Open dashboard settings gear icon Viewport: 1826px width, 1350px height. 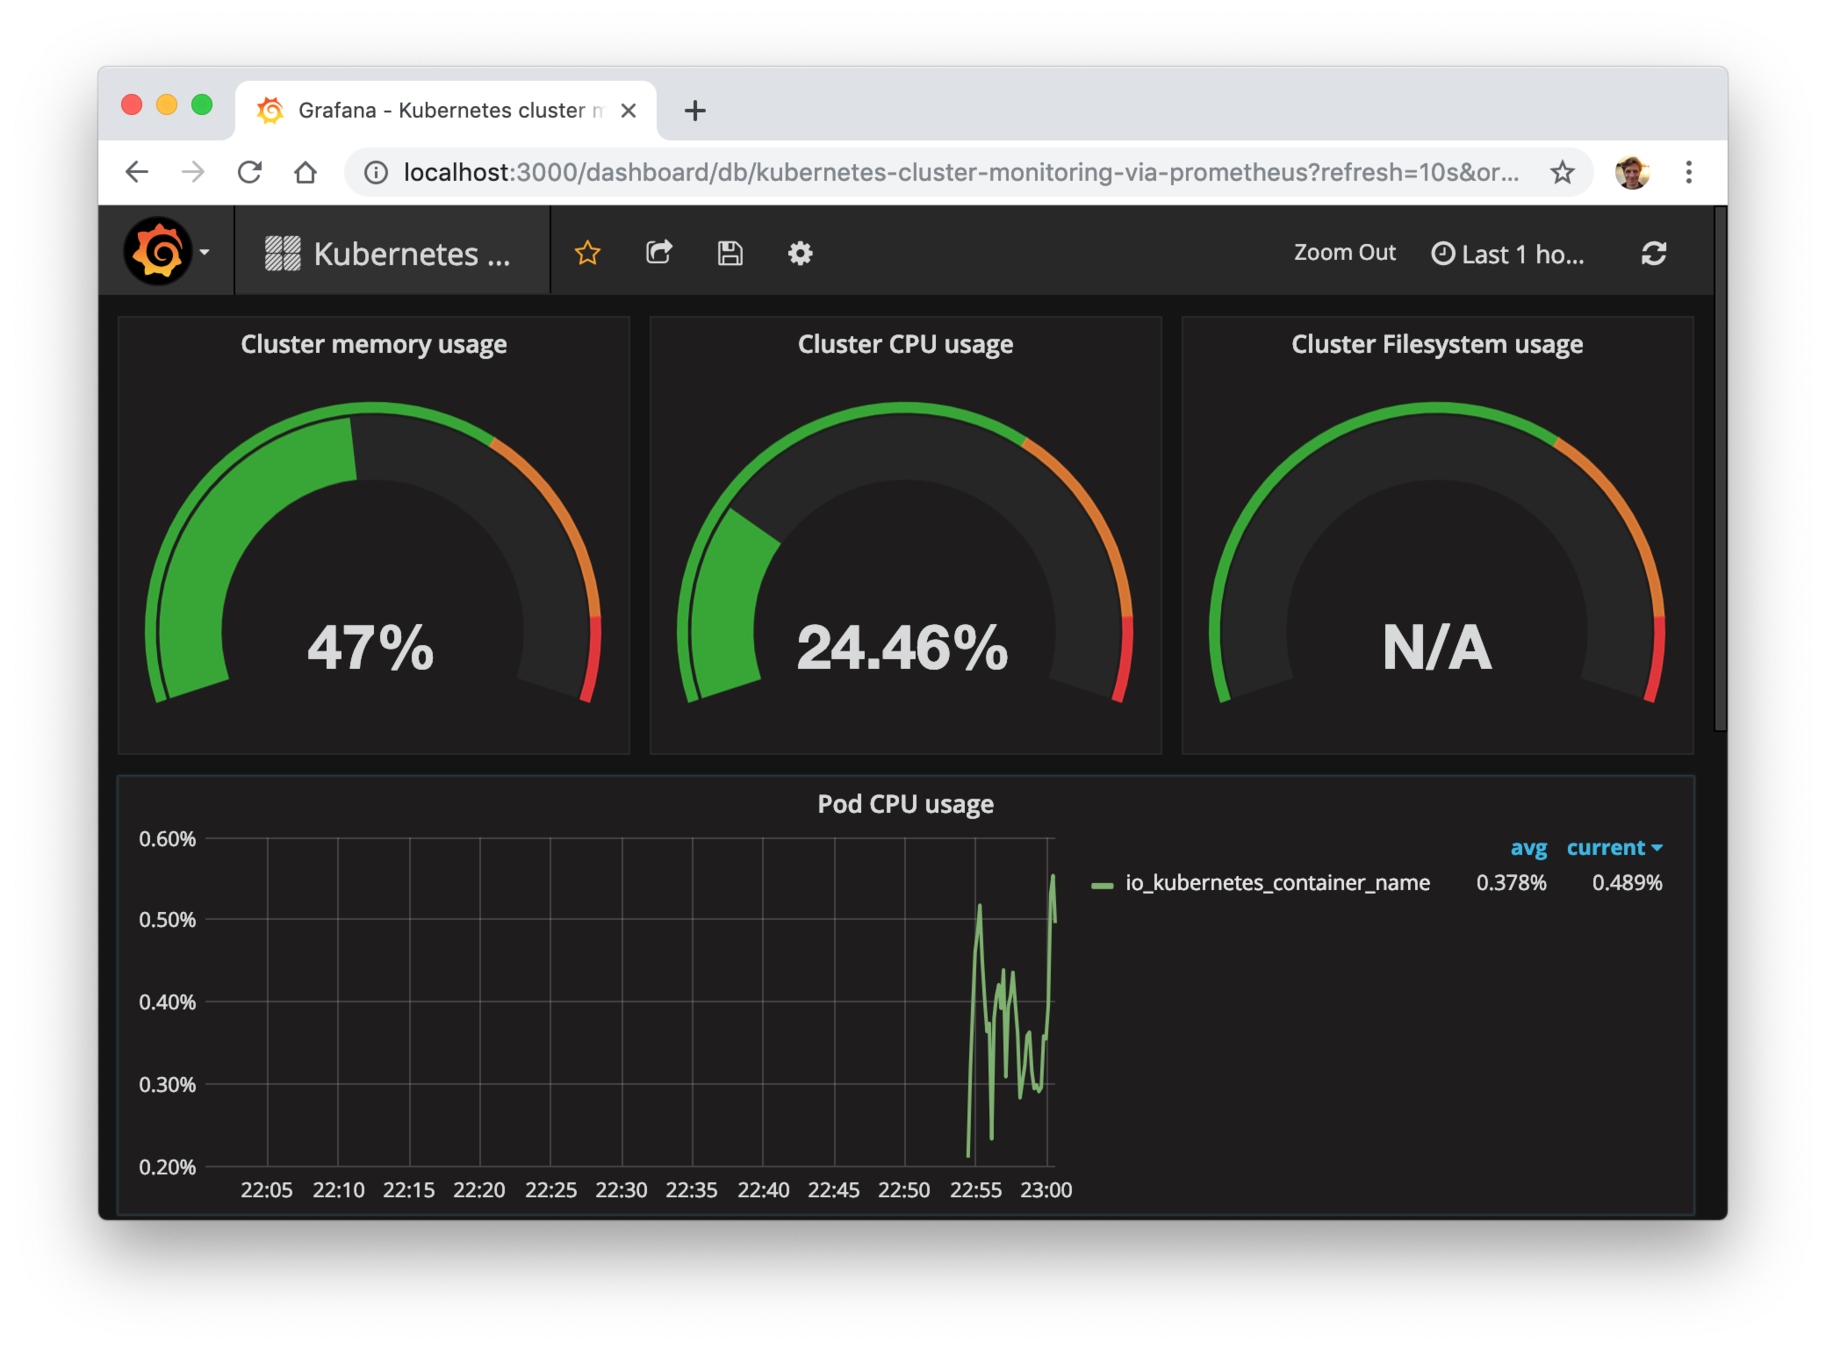800,253
